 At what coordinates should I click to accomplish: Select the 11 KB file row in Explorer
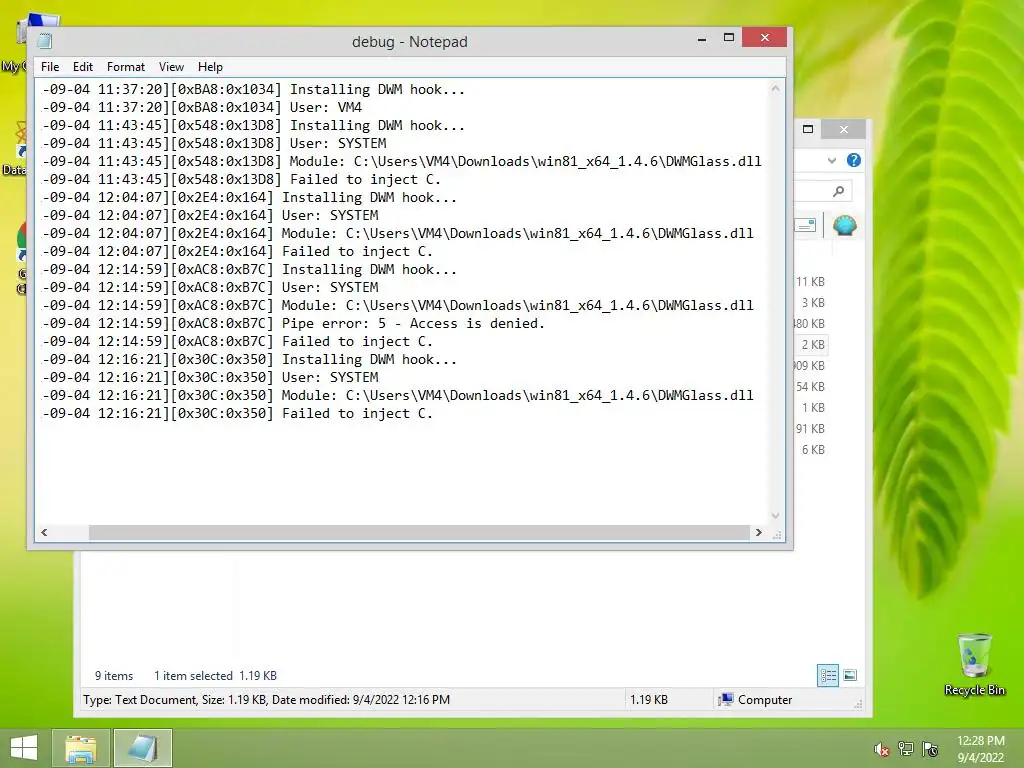click(810, 281)
